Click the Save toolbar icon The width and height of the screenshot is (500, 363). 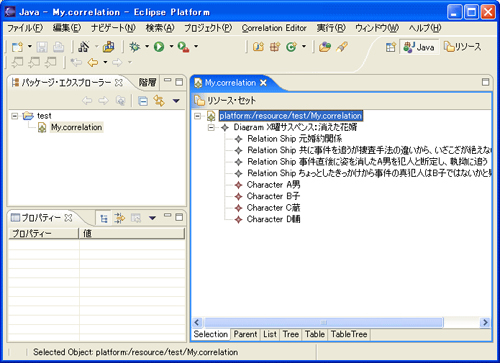click(42, 47)
